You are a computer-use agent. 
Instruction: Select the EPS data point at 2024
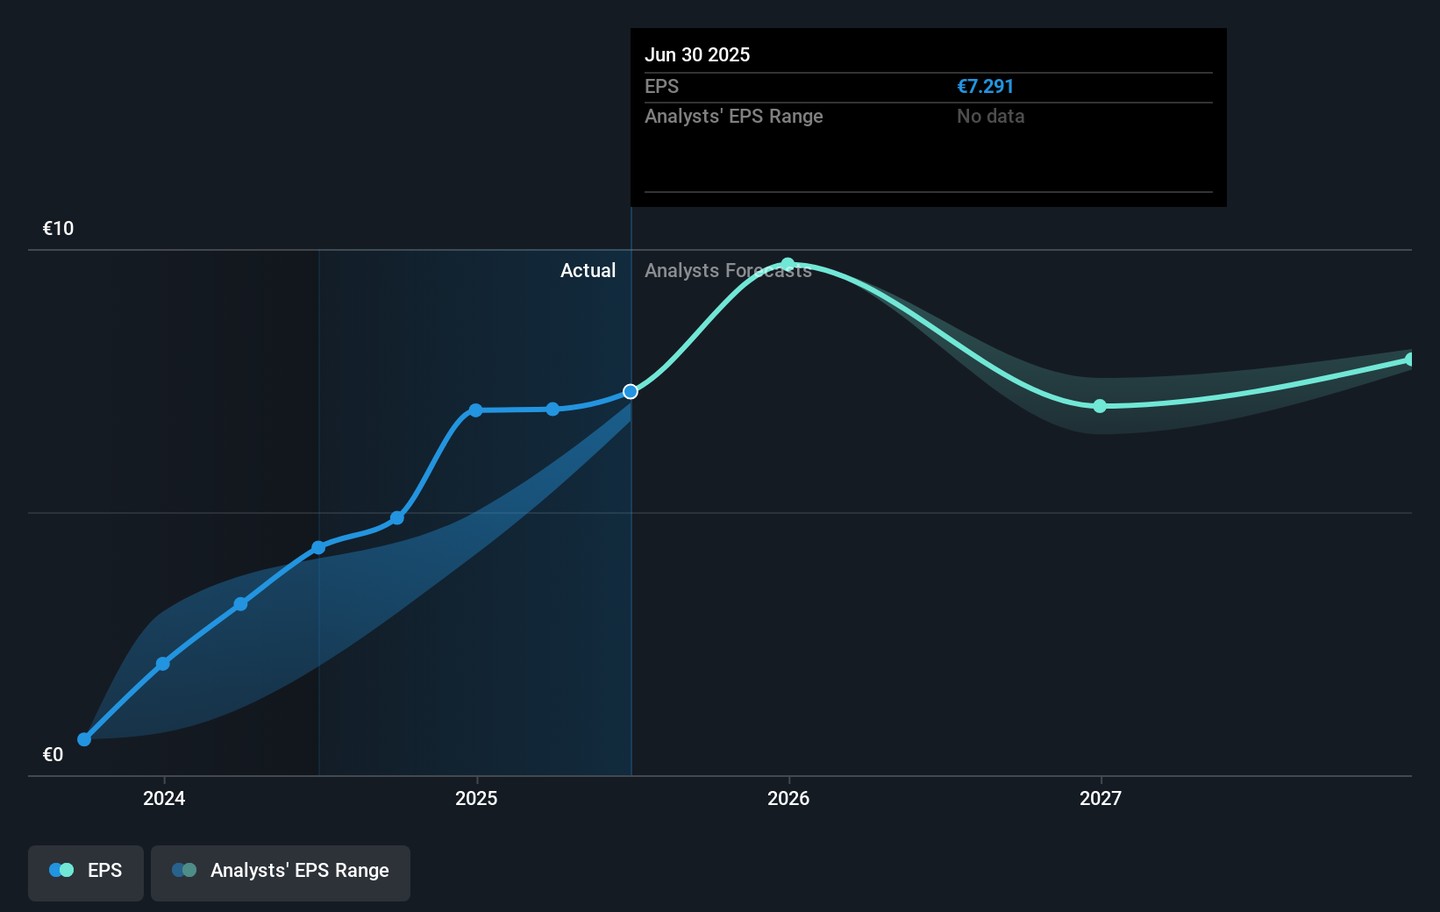pos(163,664)
